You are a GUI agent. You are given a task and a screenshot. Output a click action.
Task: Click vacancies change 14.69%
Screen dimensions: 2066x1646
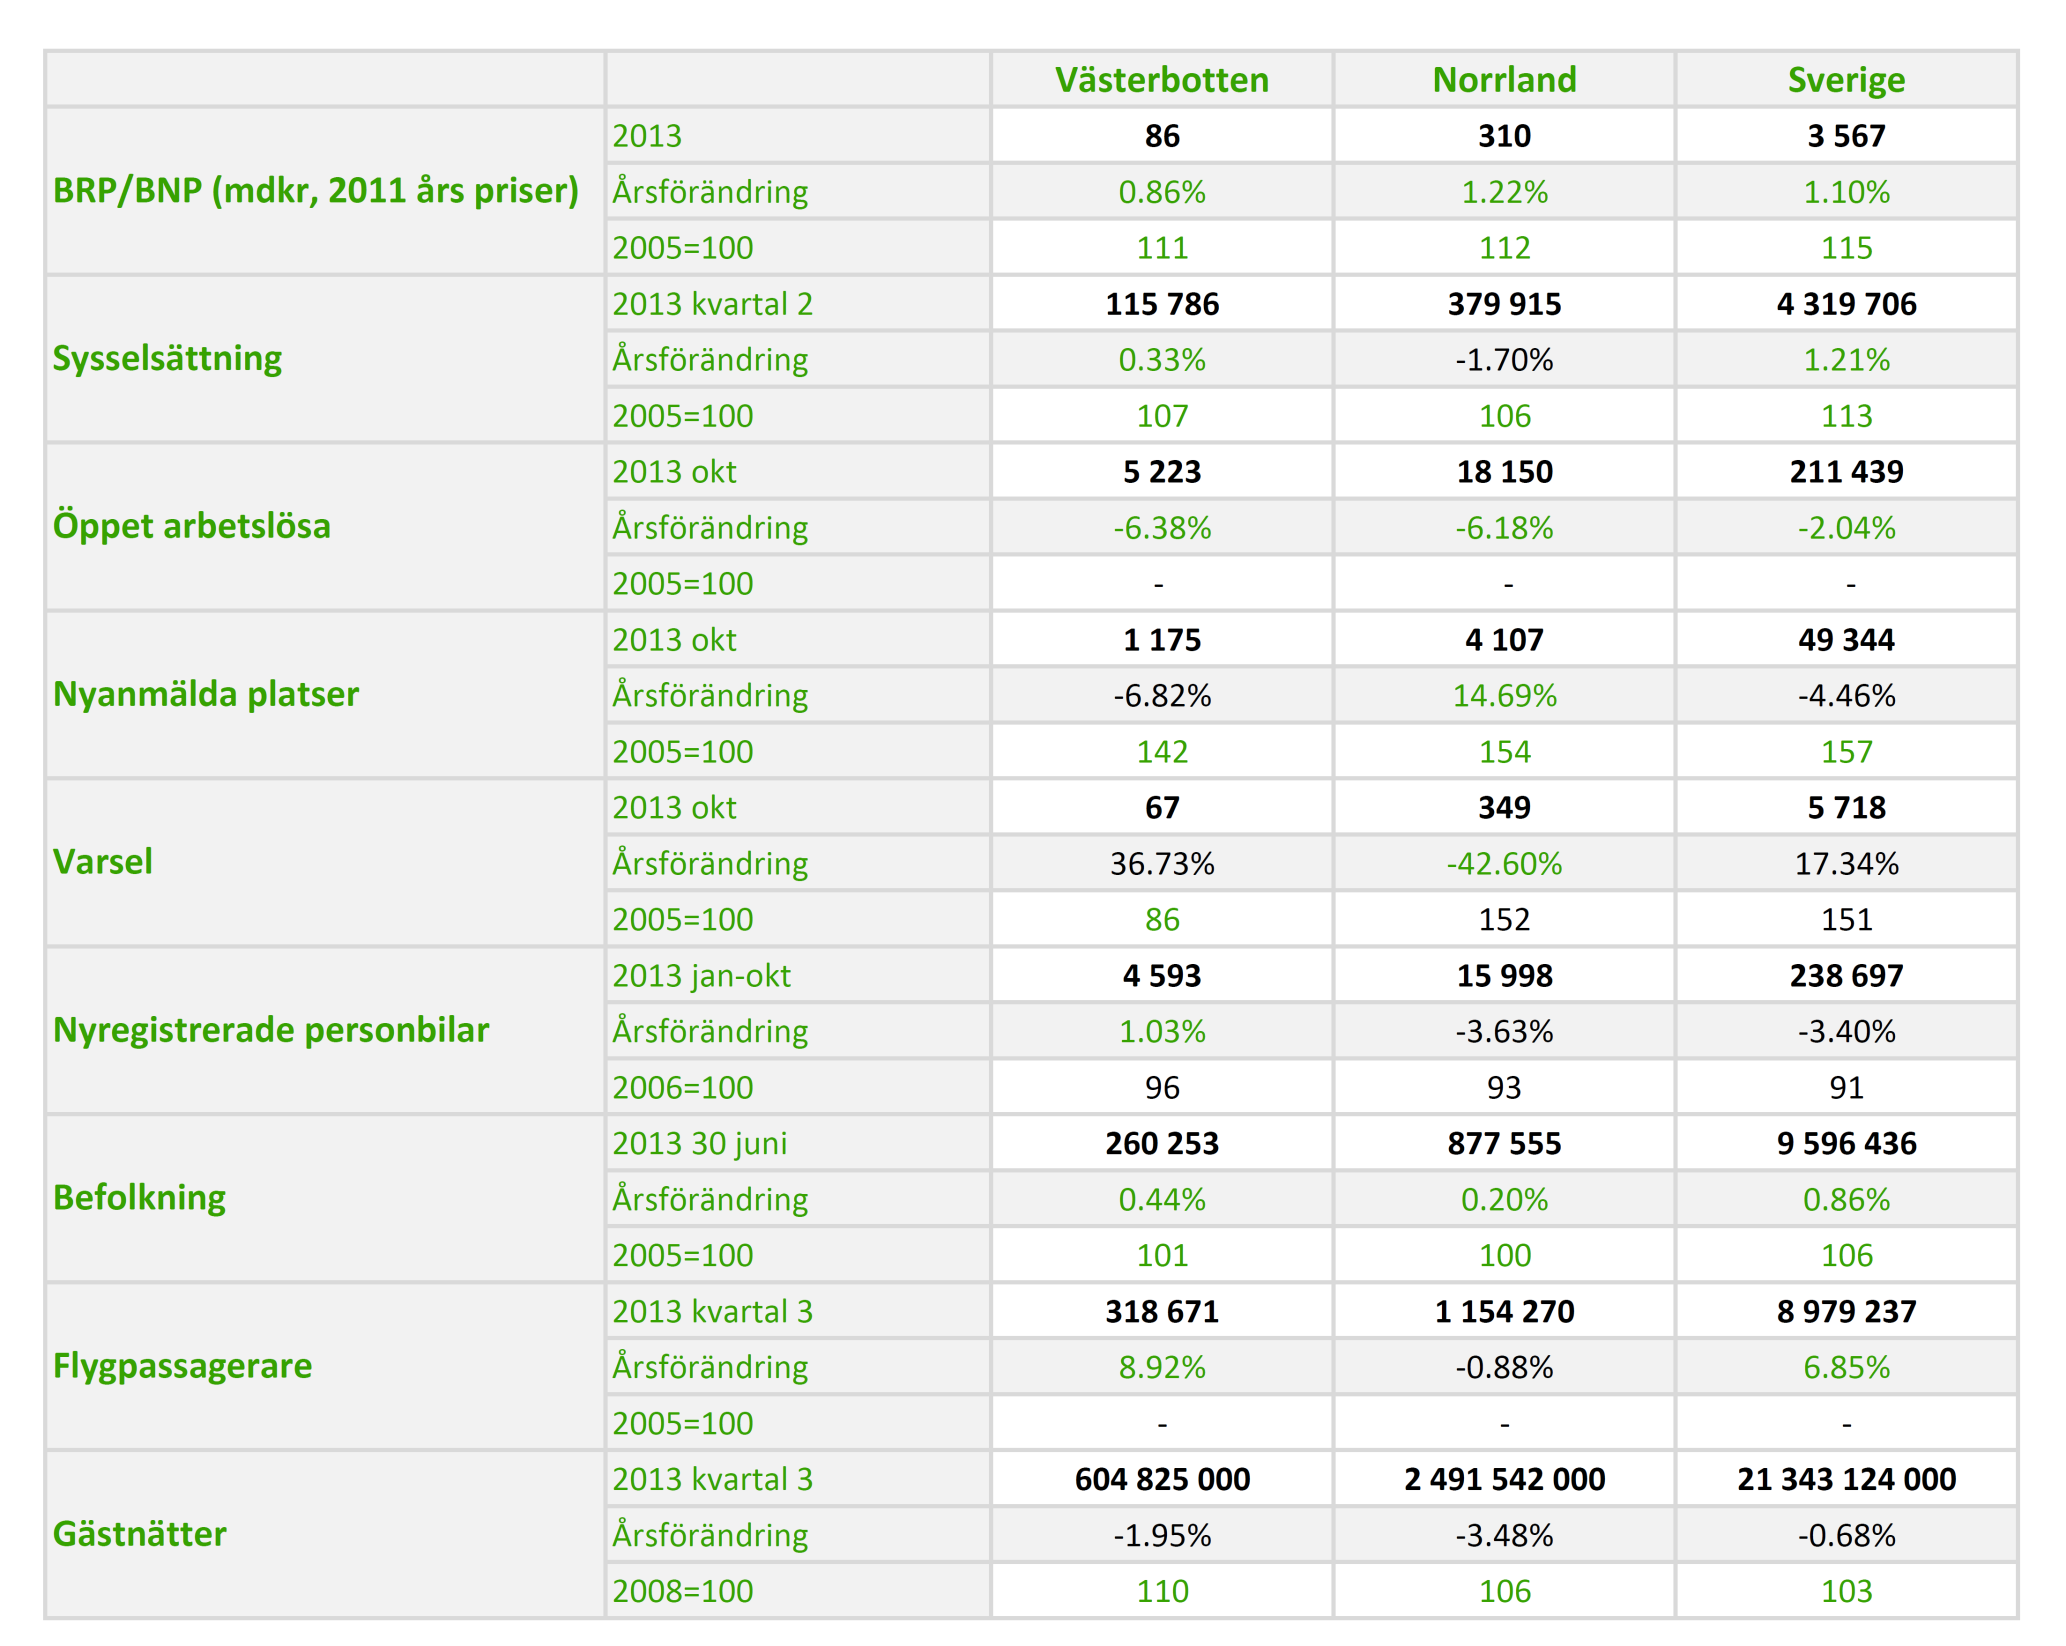click(x=1504, y=696)
